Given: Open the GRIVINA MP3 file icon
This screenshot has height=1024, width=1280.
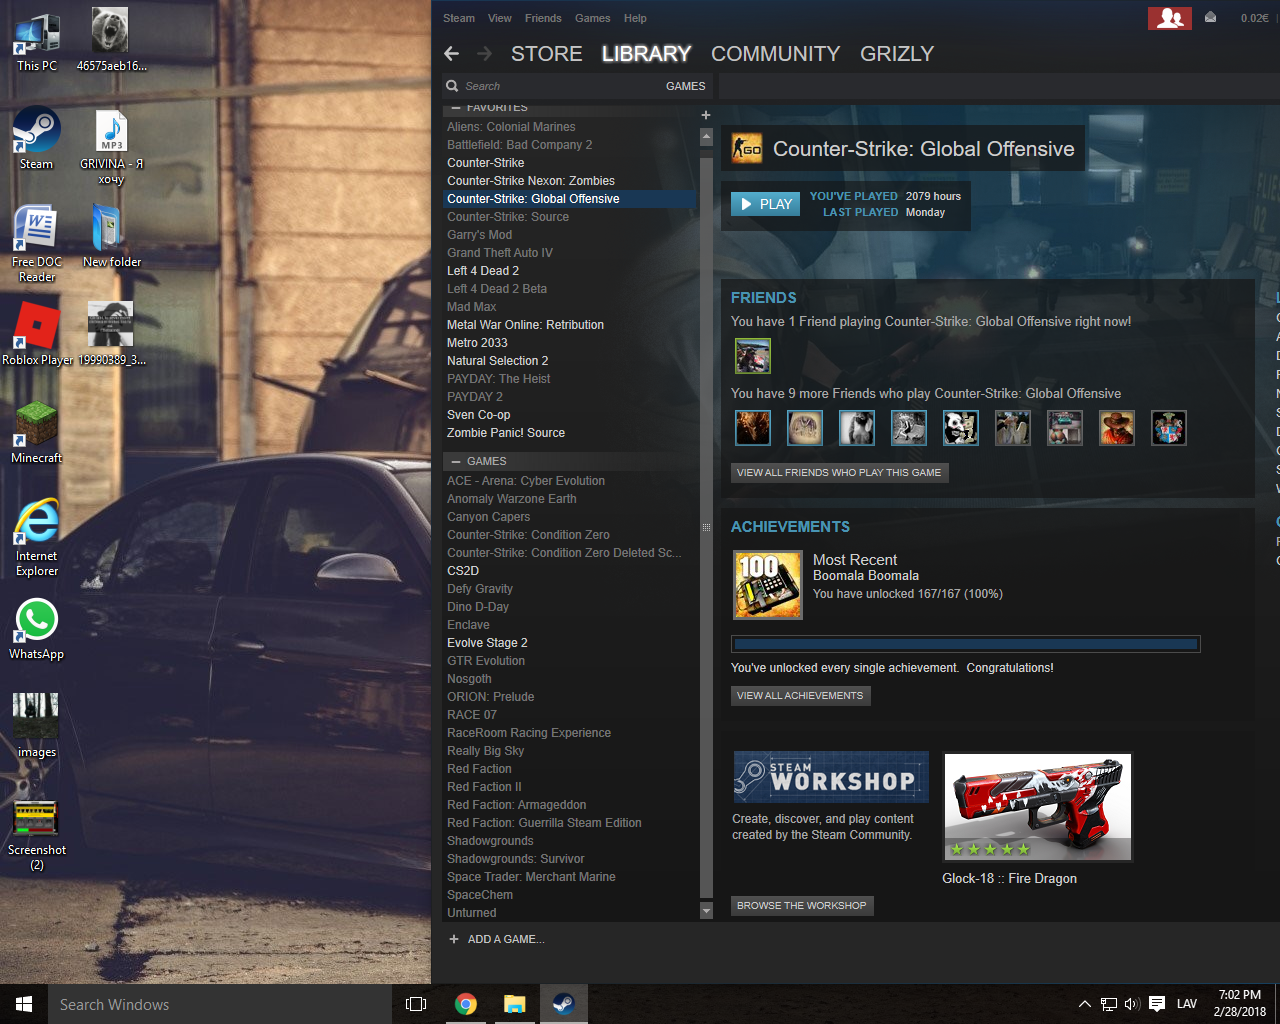Looking at the screenshot, I should (x=111, y=147).
